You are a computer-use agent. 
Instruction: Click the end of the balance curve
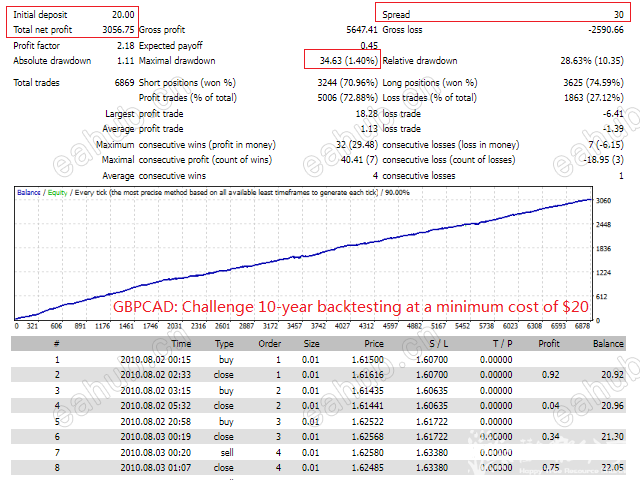(x=591, y=200)
